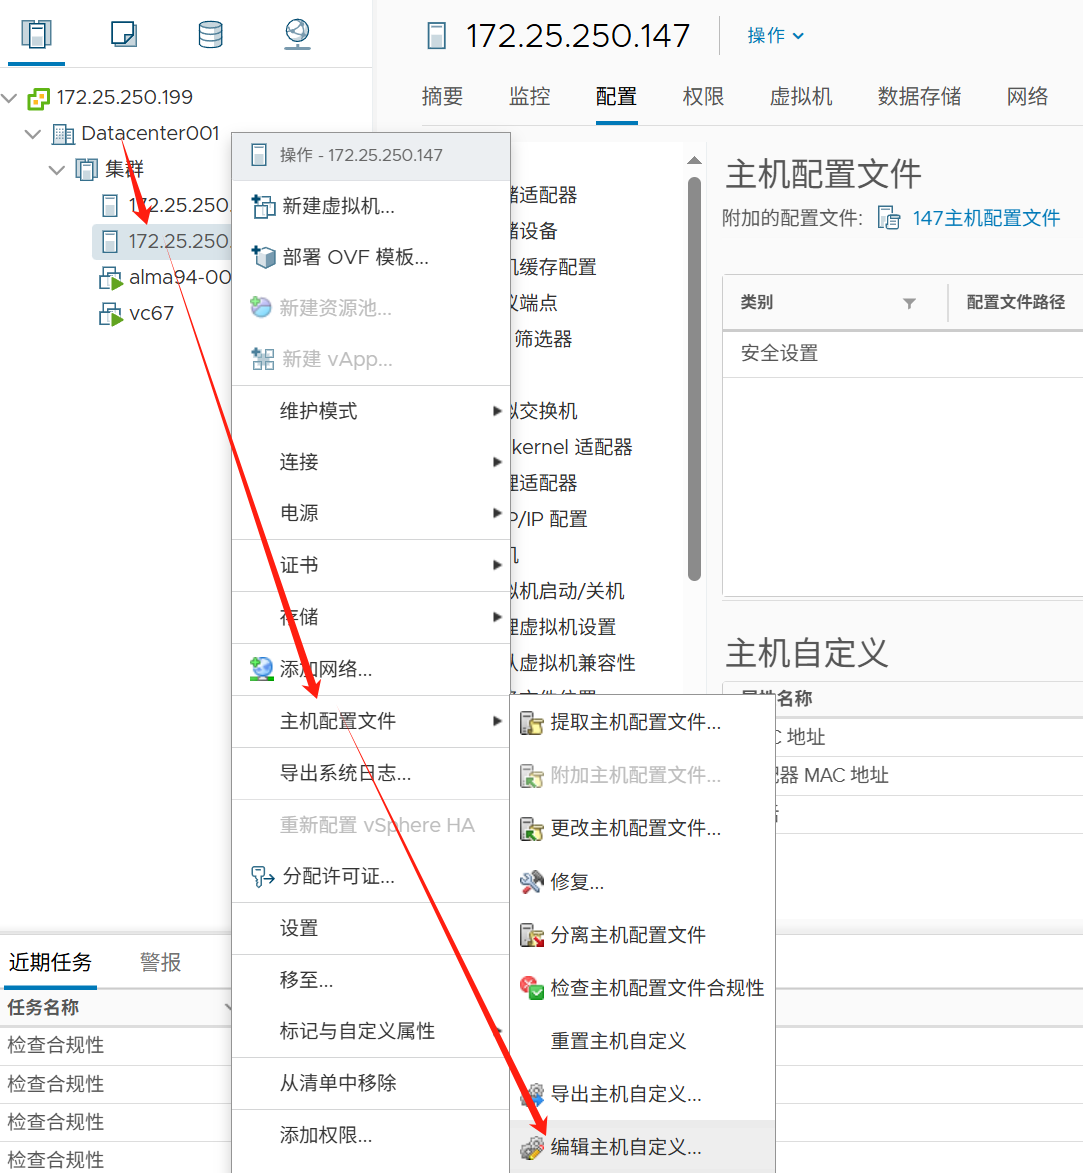Select 添加权限 menu entry
Screen dimensions: 1083x1173
(x=371, y=1135)
